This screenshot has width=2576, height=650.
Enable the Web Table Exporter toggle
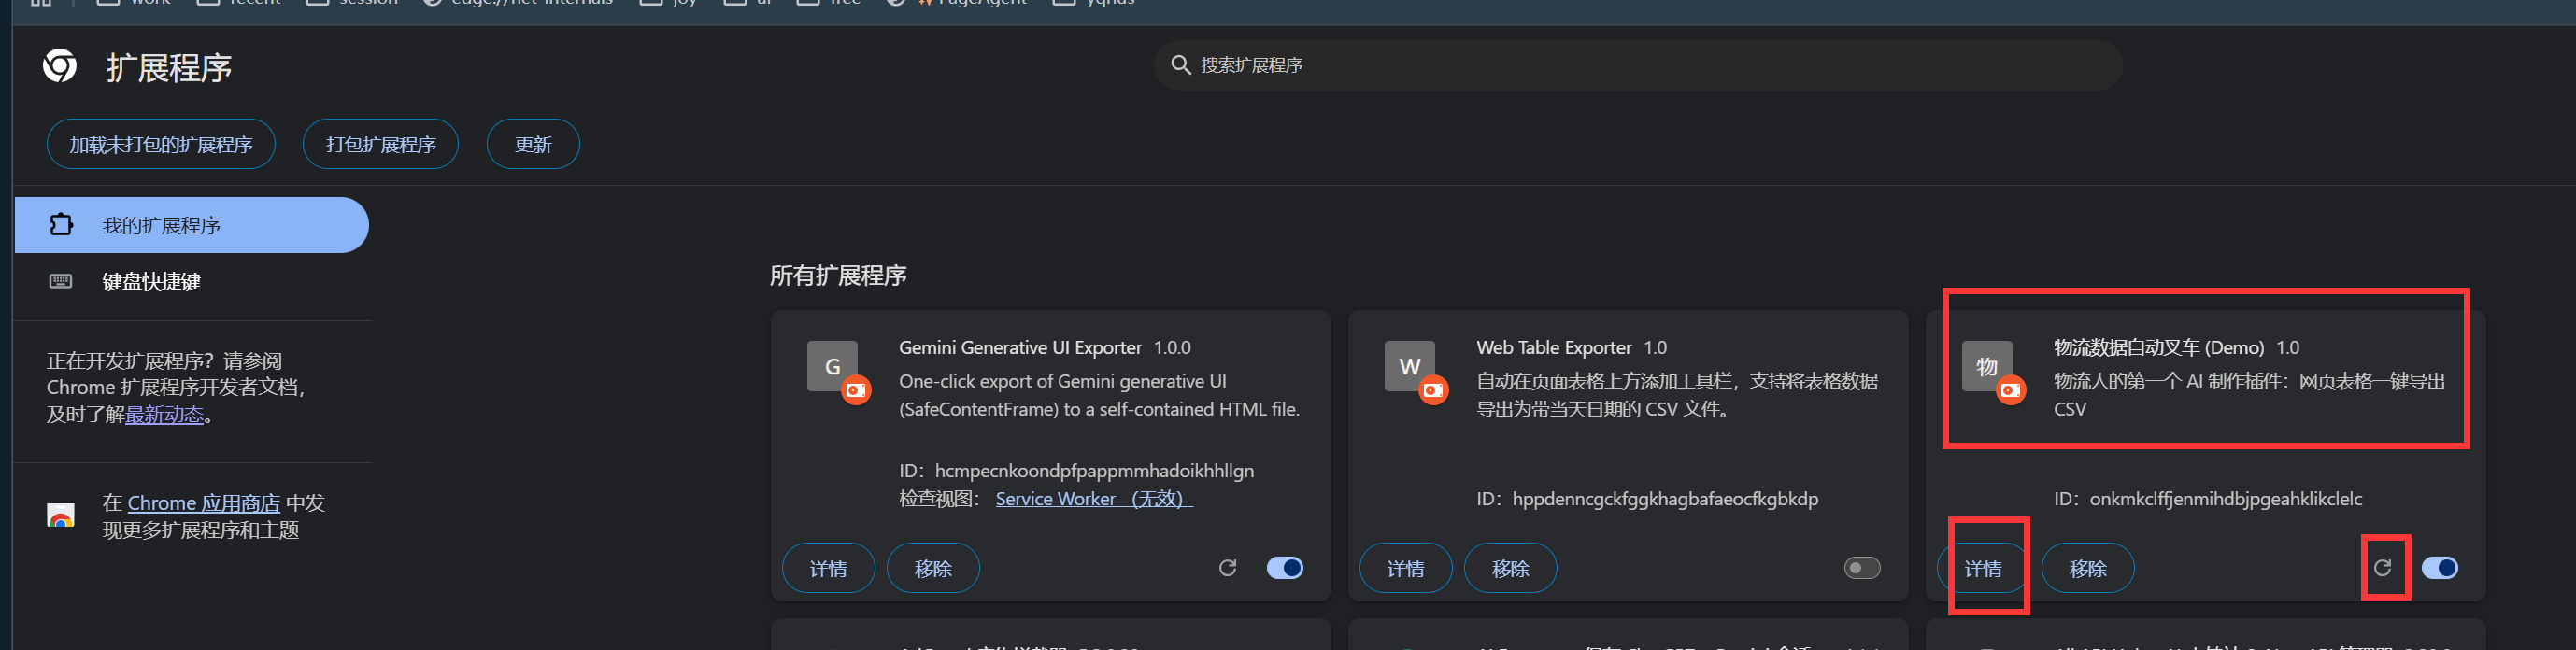[1861, 568]
